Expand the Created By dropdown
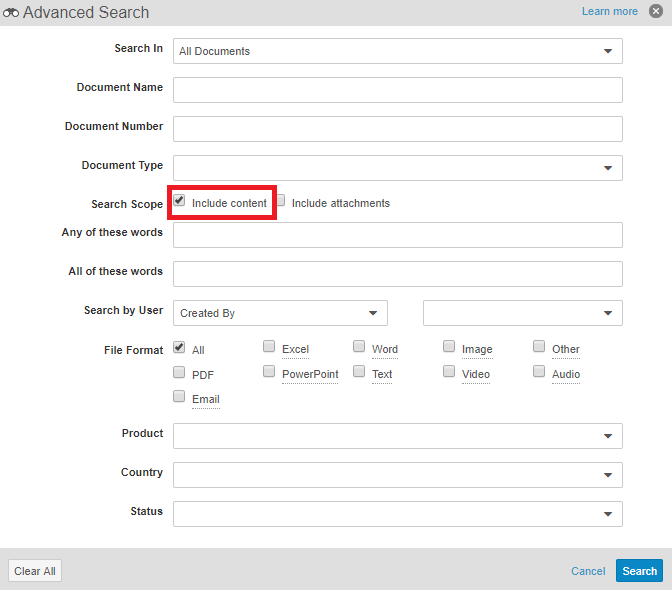 point(280,313)
